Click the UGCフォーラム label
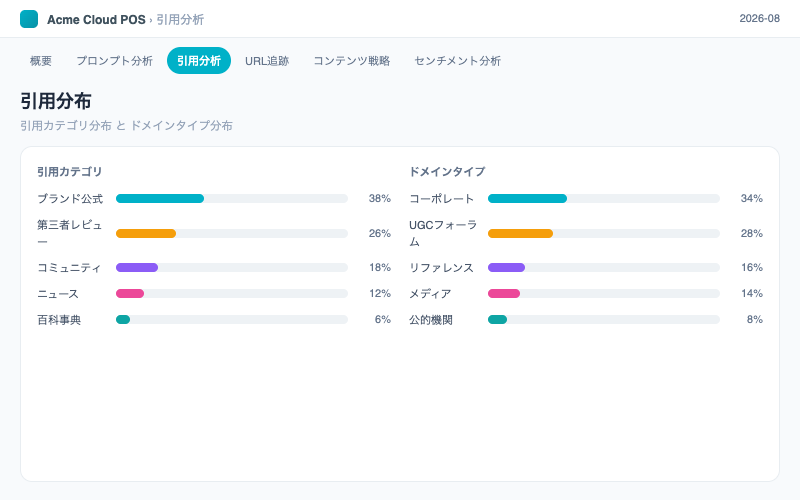 coord(443,233)
